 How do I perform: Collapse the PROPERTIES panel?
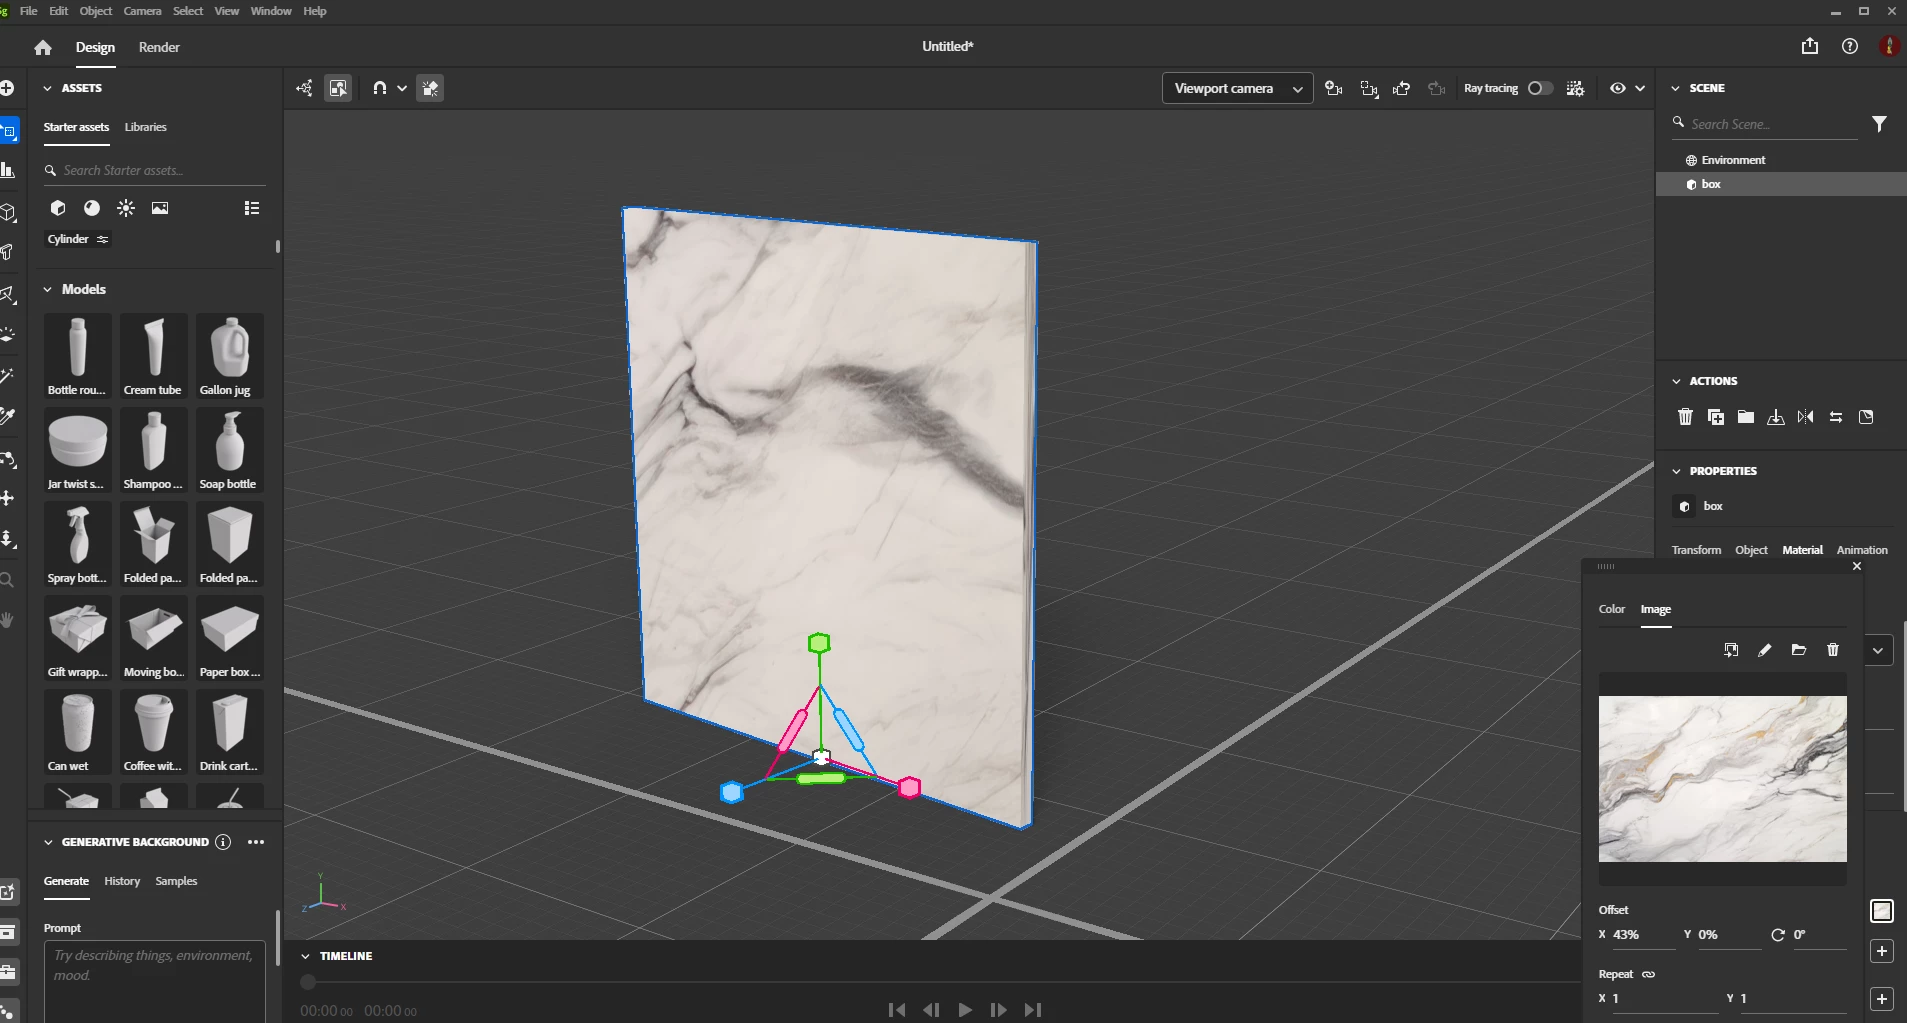pyautogui.click(x=1676, y=471)
